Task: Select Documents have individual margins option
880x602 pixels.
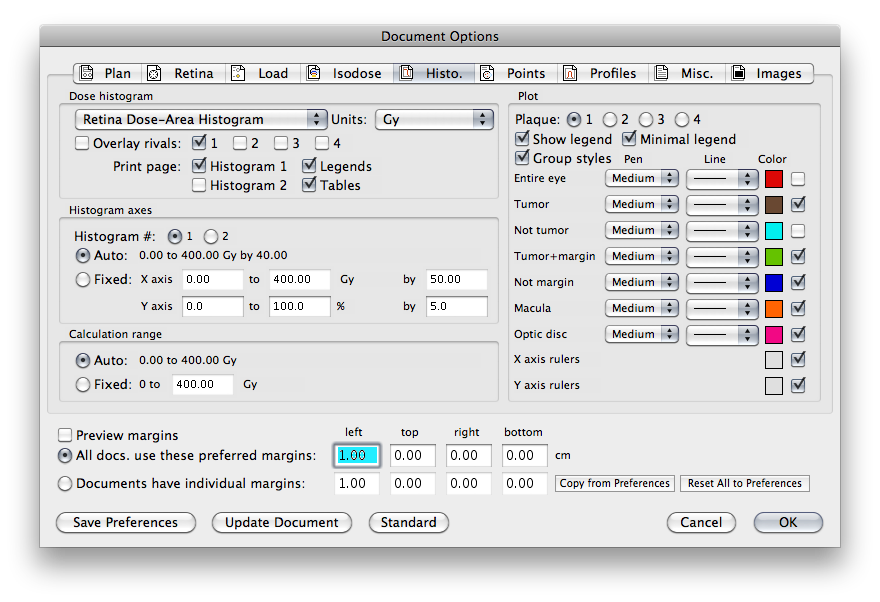Action: (x=65, y=483)
